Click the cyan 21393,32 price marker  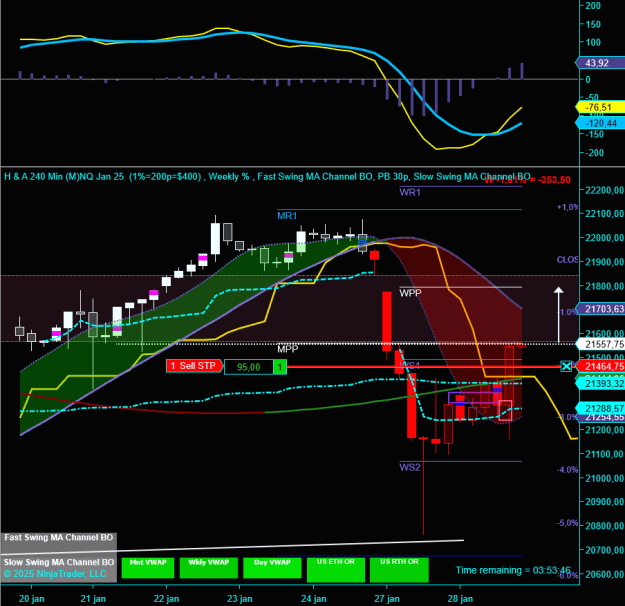(602, 384)
